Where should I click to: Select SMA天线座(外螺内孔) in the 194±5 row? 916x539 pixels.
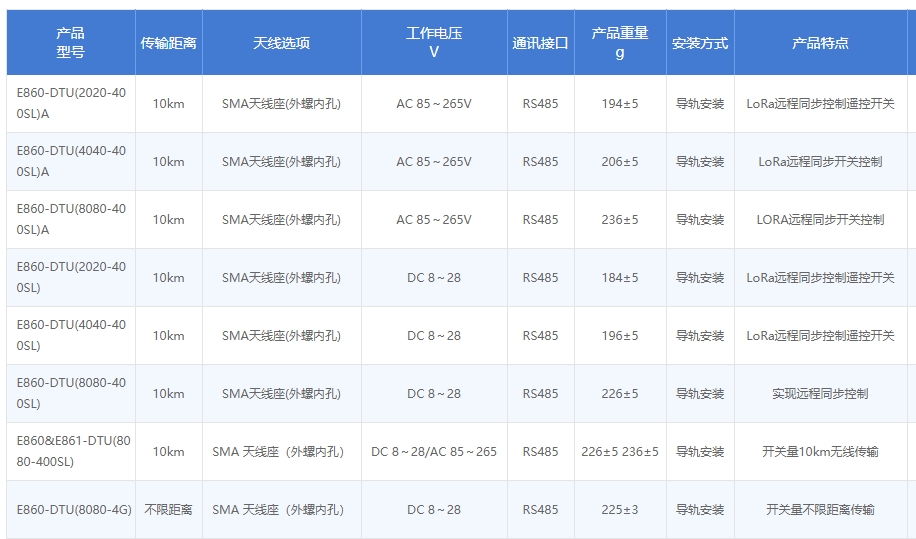(x=282, y=103)
